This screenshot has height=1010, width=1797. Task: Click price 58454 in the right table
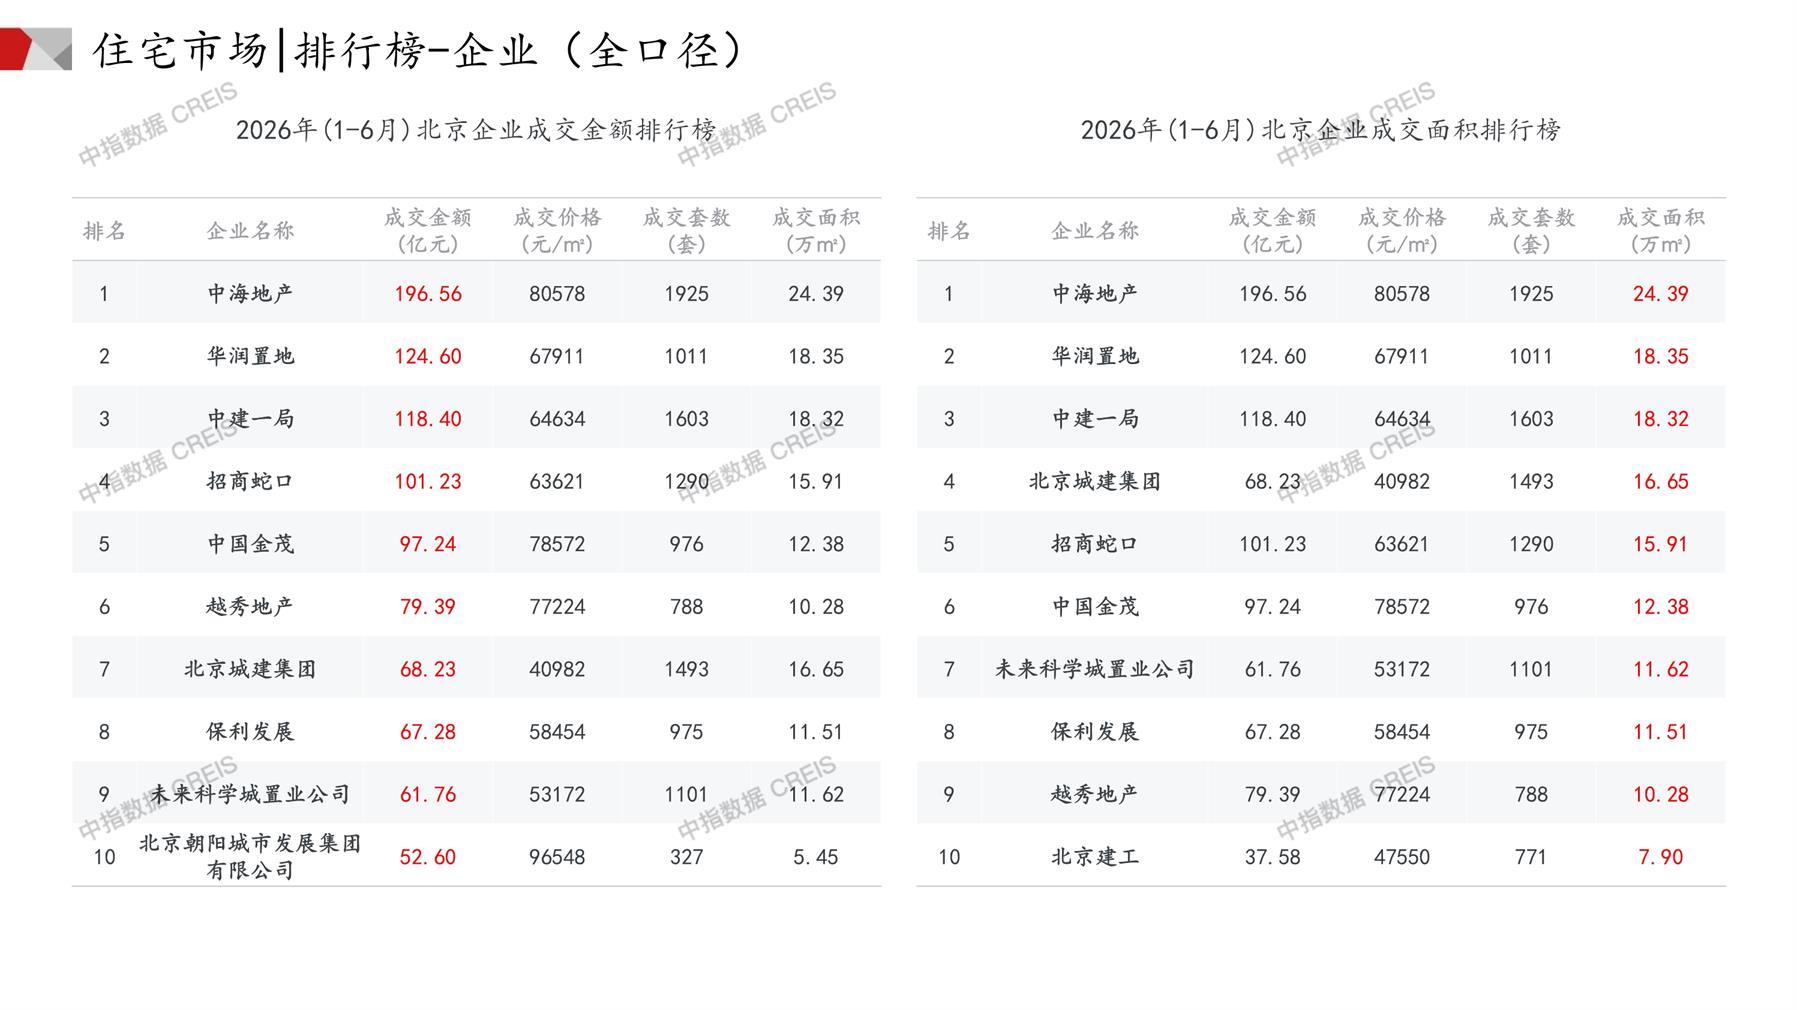click(1402, 732)
